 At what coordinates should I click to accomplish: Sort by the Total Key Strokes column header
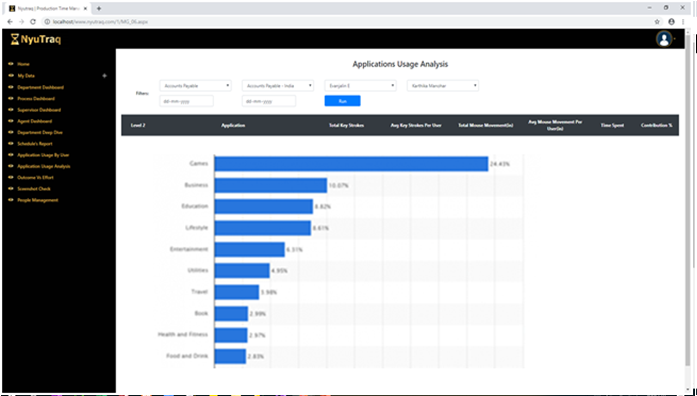[x=346, y=126]
